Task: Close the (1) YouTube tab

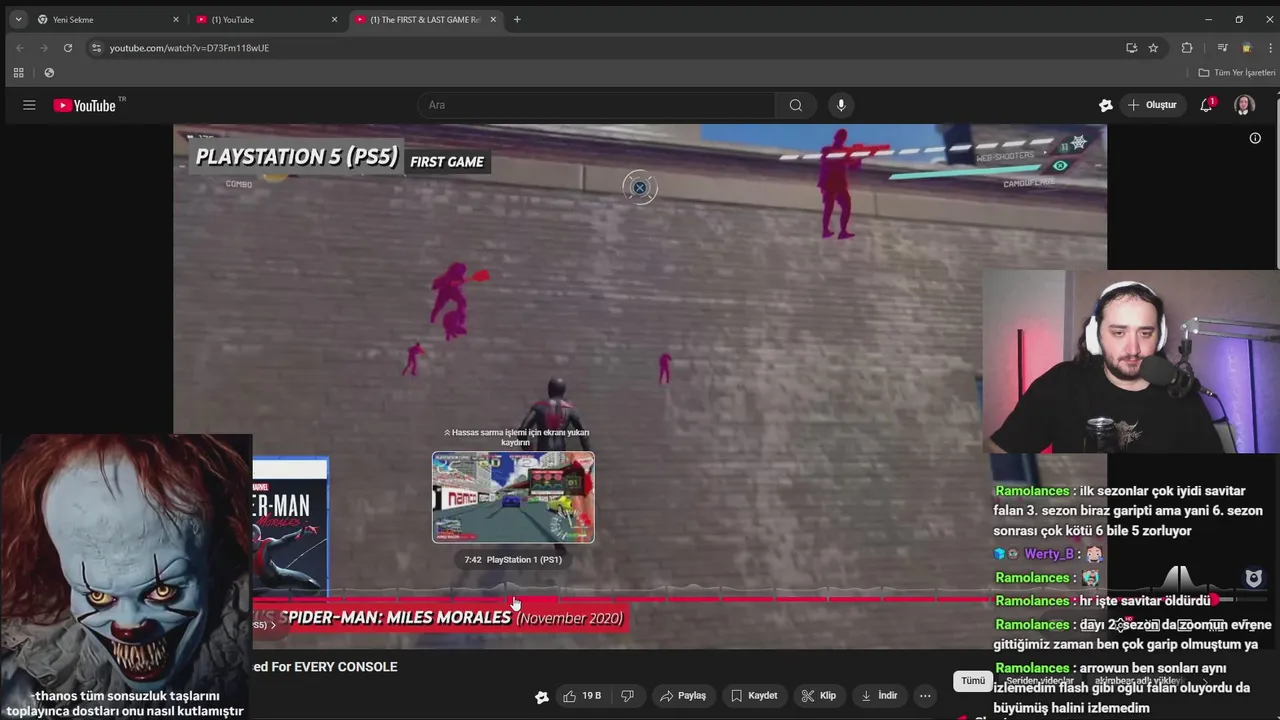Action: pos(334,19)
